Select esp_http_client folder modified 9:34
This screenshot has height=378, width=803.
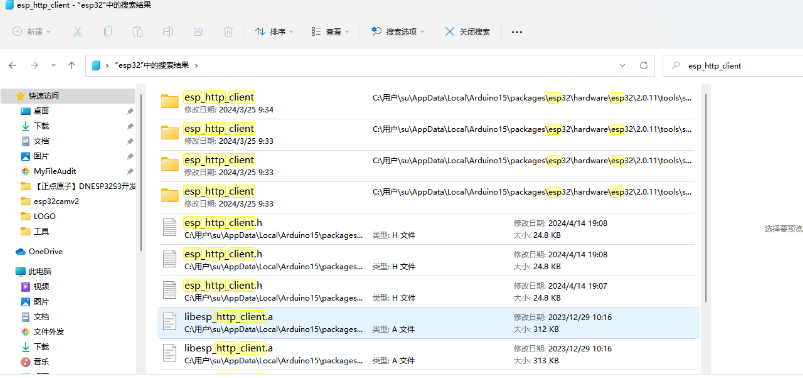429,103
